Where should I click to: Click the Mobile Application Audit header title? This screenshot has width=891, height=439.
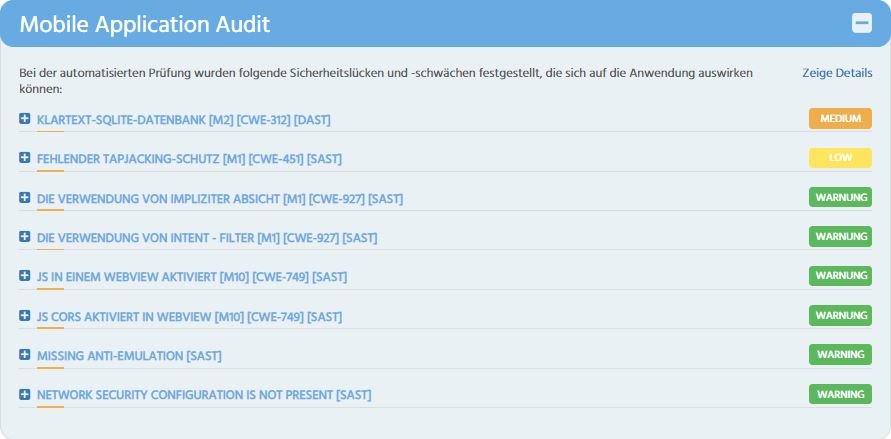tap(145, 24)
